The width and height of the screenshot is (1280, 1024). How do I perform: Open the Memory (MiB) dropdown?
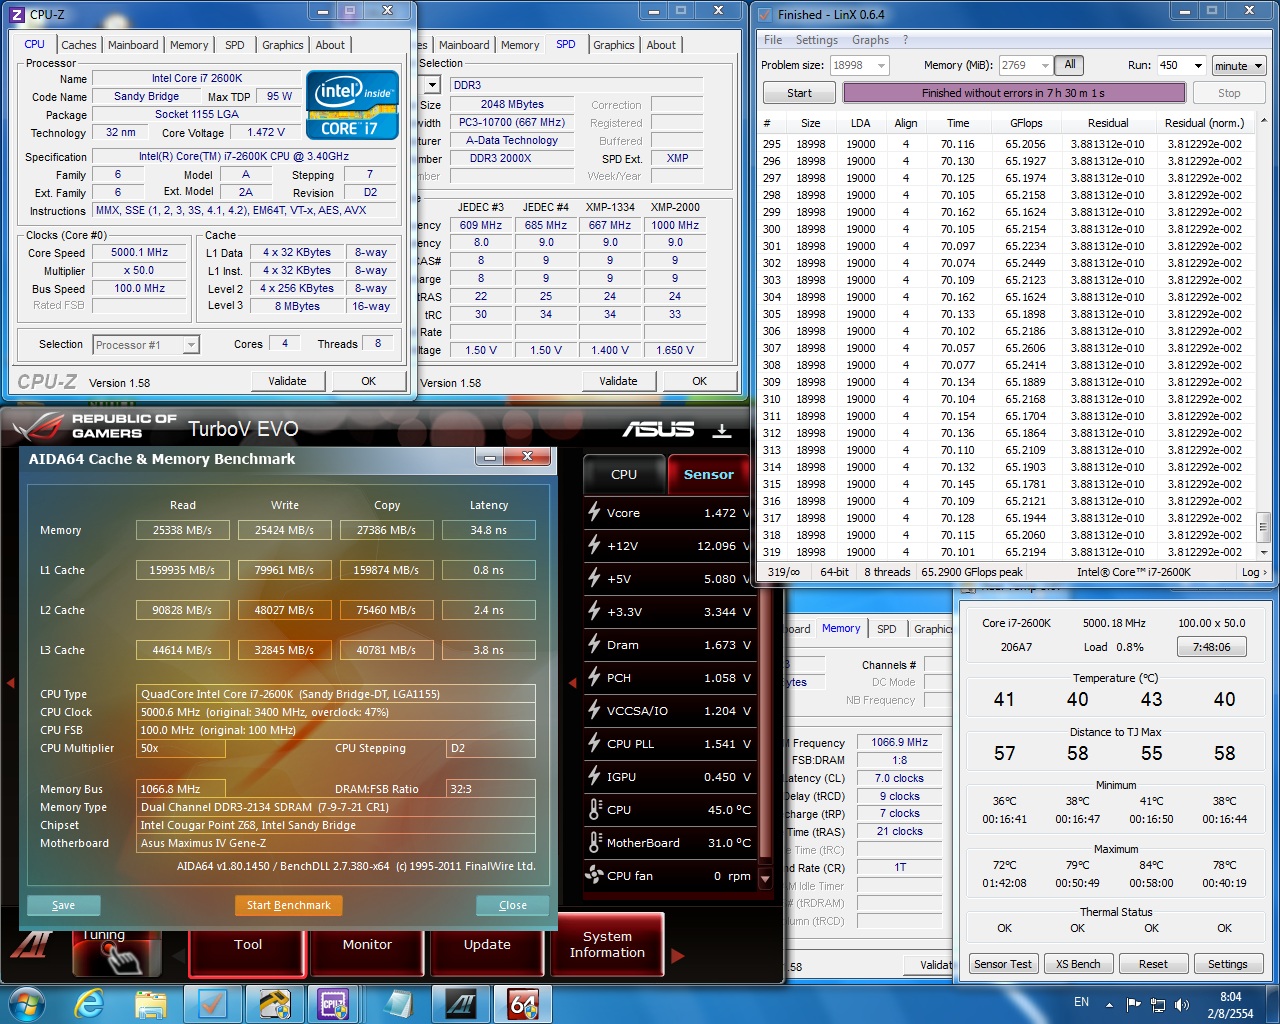(1045, 65)
